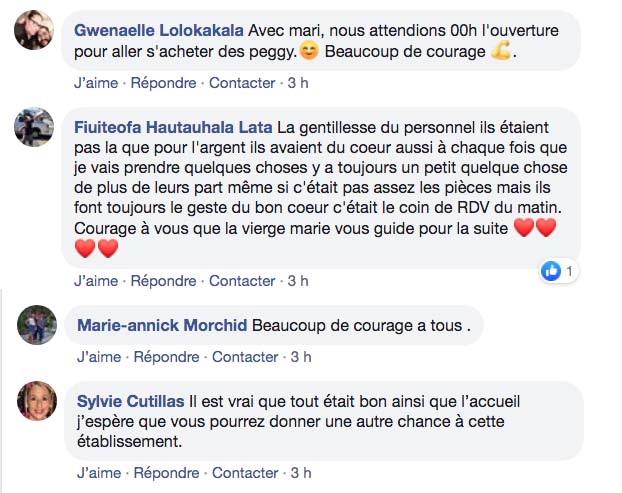Viewport: 622px width, 493px height.
Task: Like Gwenaelle's comment with J'aime
Action: (97, 83)
